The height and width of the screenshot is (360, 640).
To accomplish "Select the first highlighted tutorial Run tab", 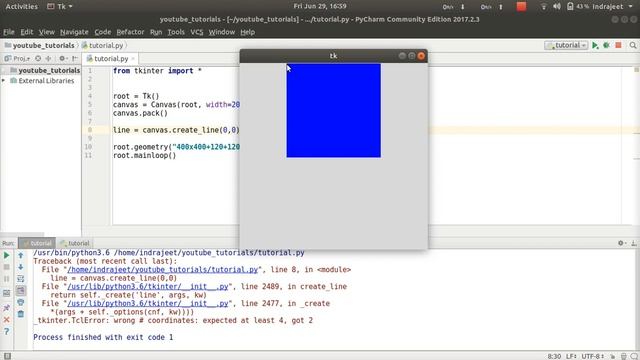I will tap(37, 243).
